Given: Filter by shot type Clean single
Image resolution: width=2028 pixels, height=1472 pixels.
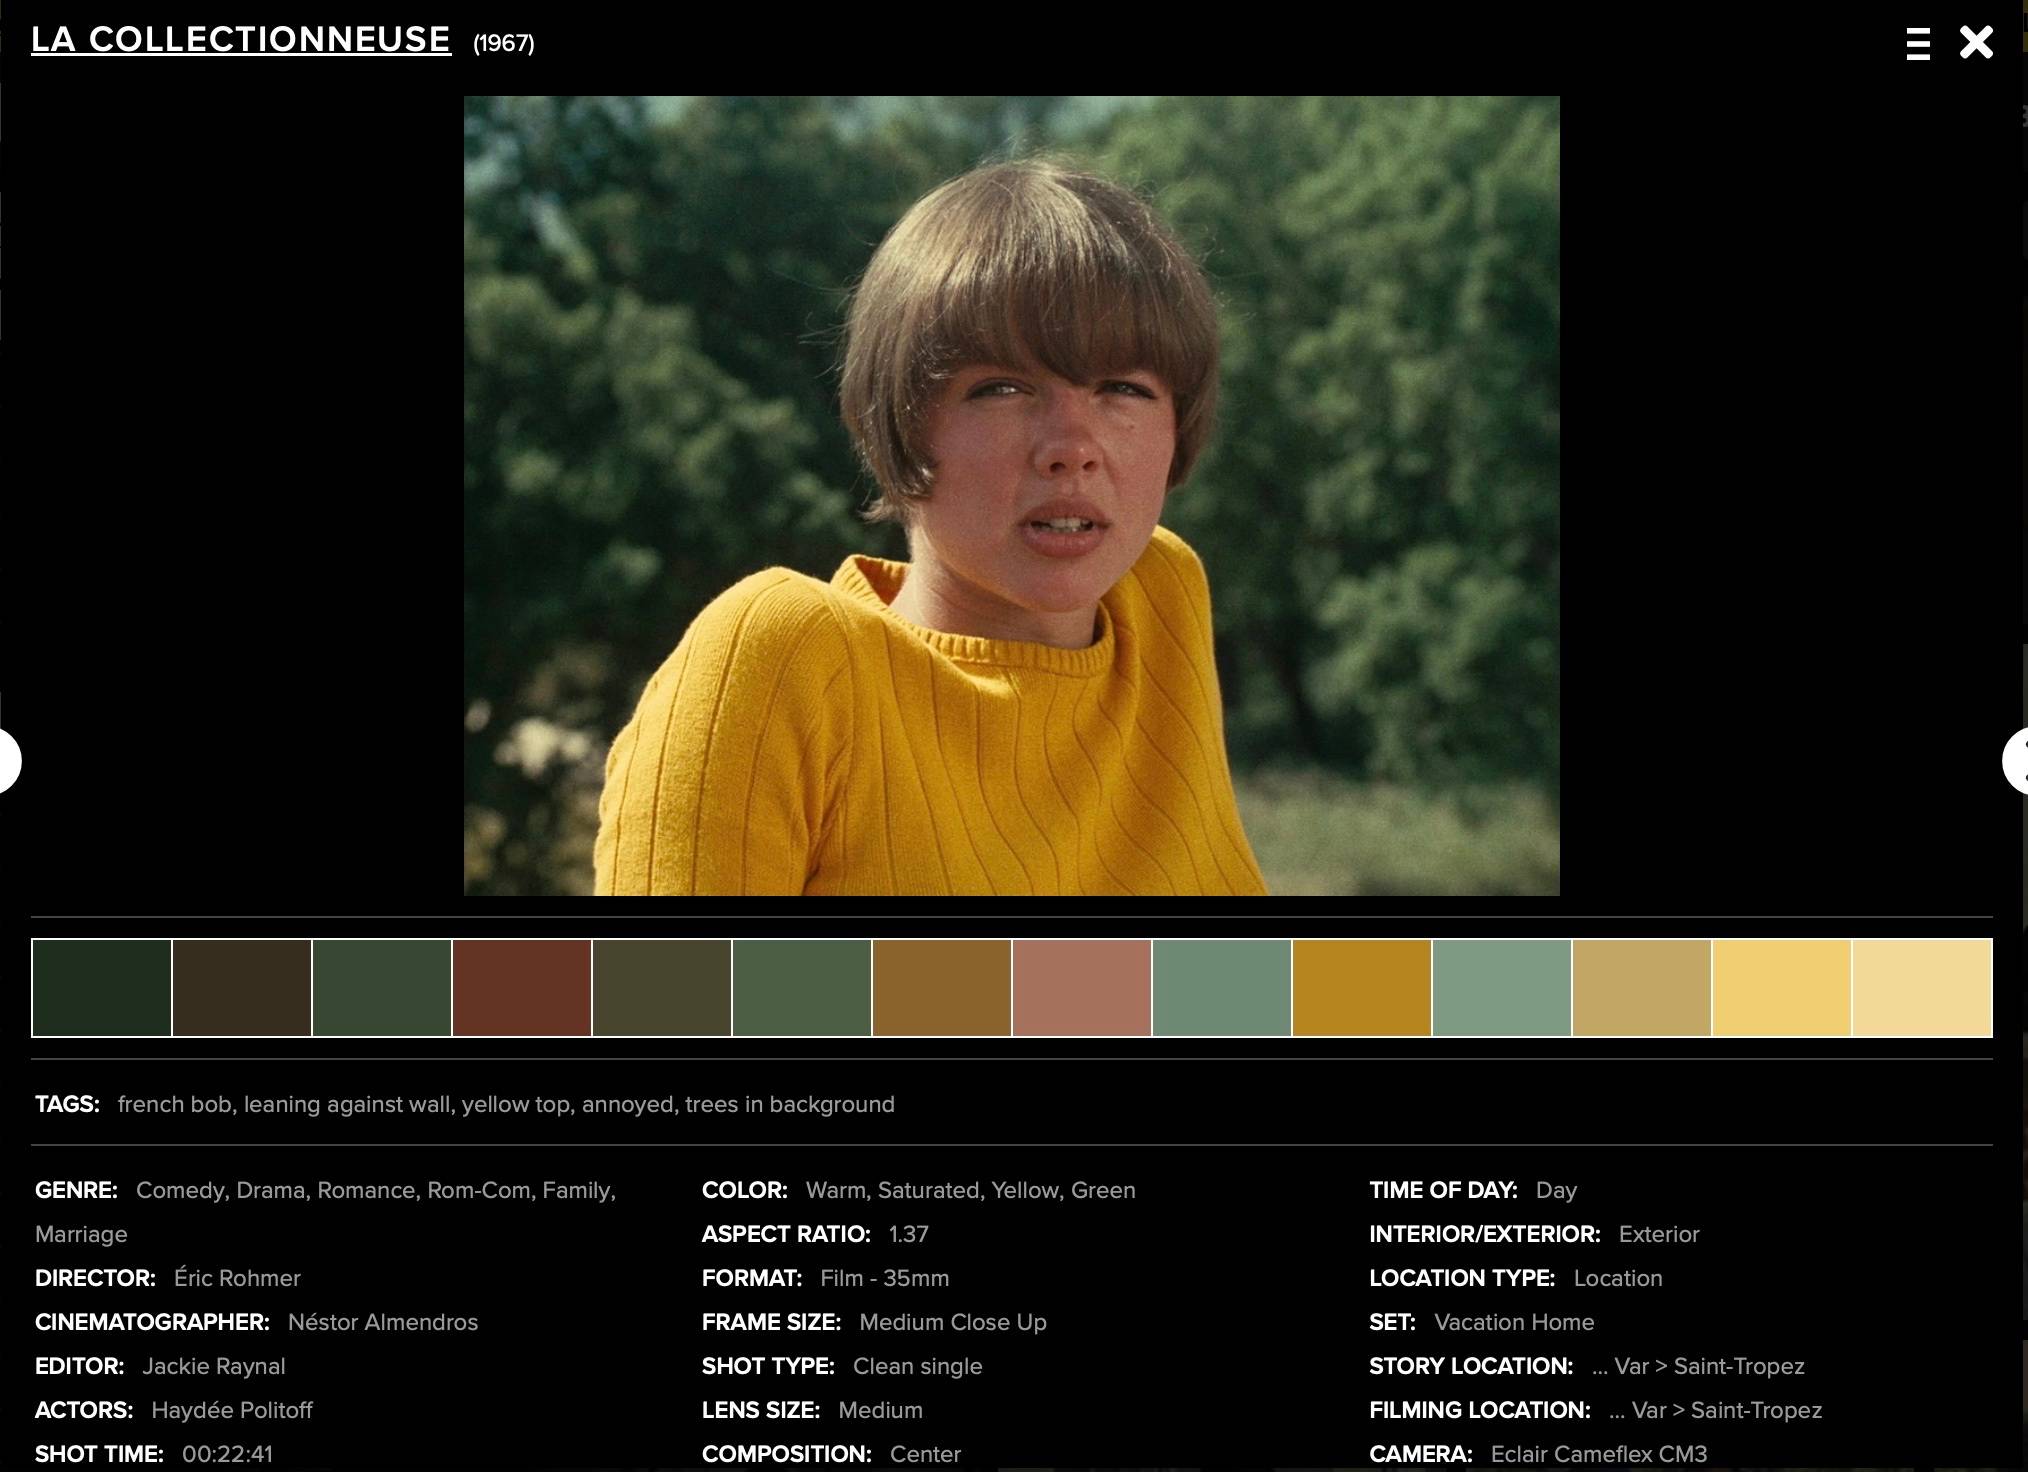Looking at the screenshot, I should click(918, 1366).
